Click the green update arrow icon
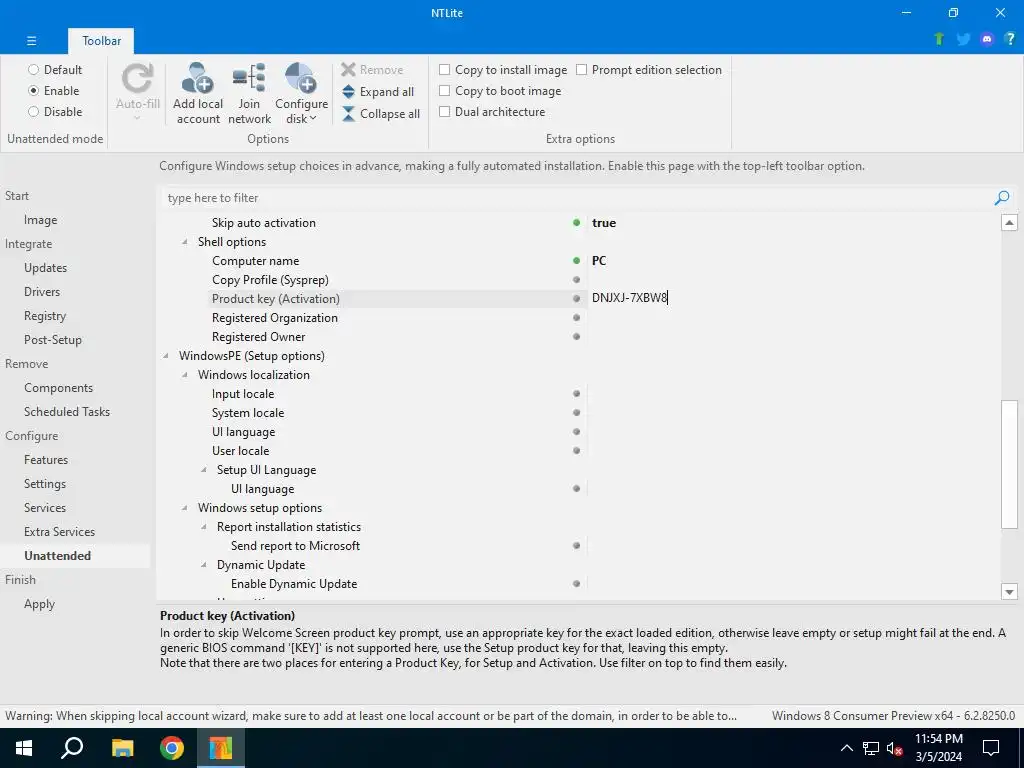 click(939, 39)
